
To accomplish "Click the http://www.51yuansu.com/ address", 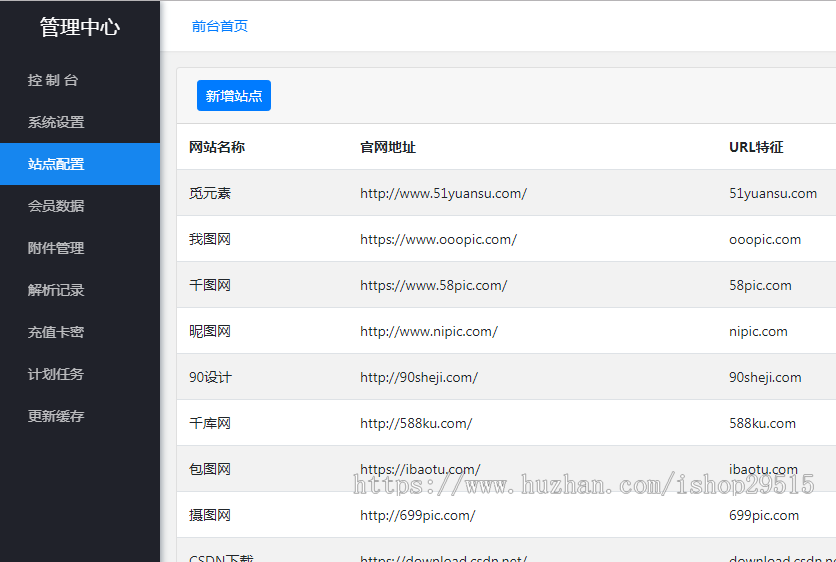I will click(x=444, y=193).
